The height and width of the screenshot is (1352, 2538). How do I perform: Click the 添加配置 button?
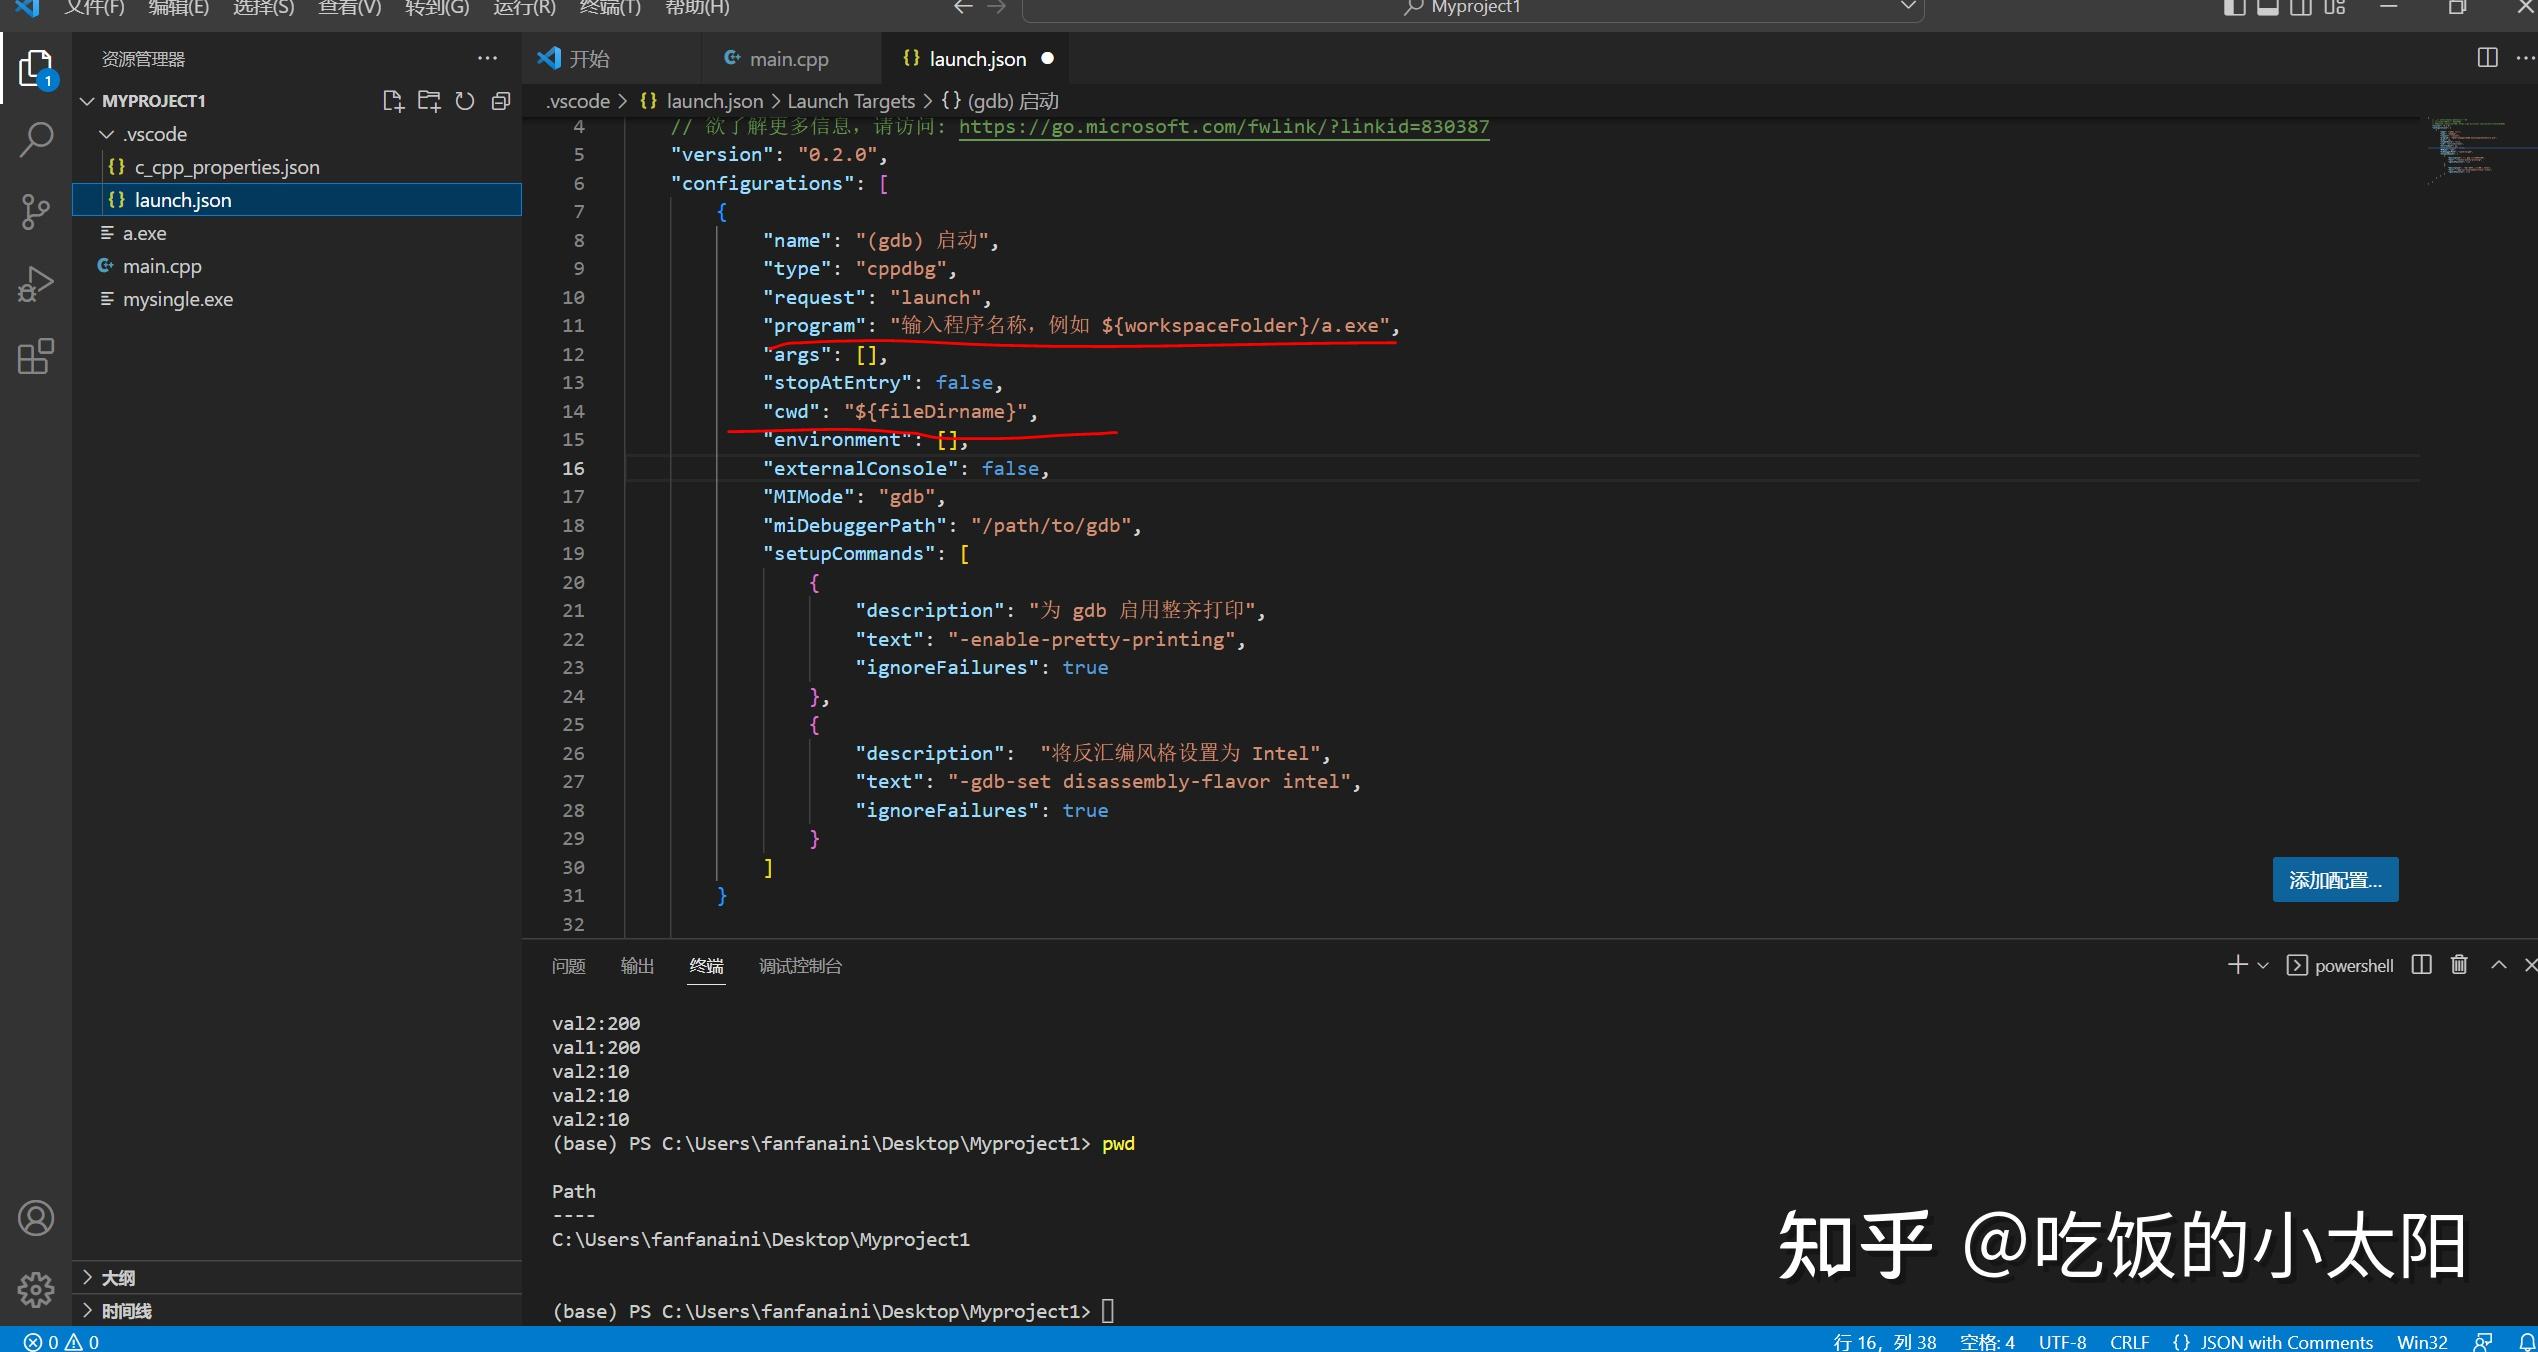[x=2334, y=879]
